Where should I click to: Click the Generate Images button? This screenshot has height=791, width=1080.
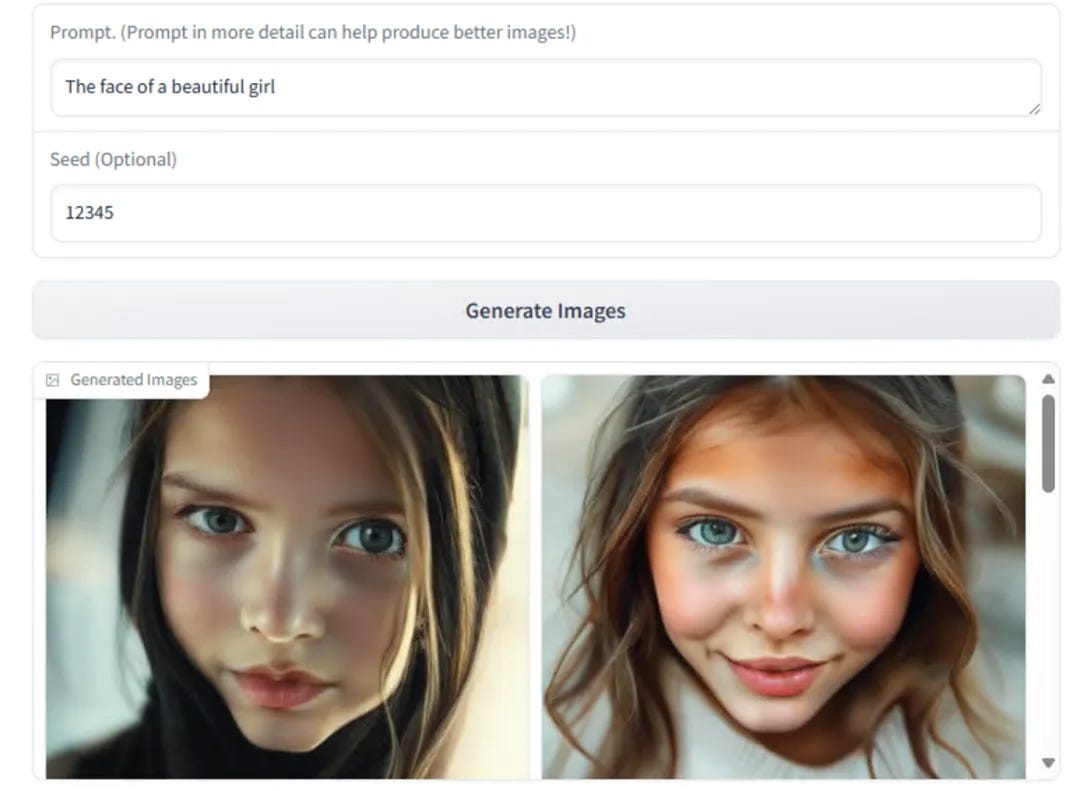pyautogui.click(x=546, y=310)
